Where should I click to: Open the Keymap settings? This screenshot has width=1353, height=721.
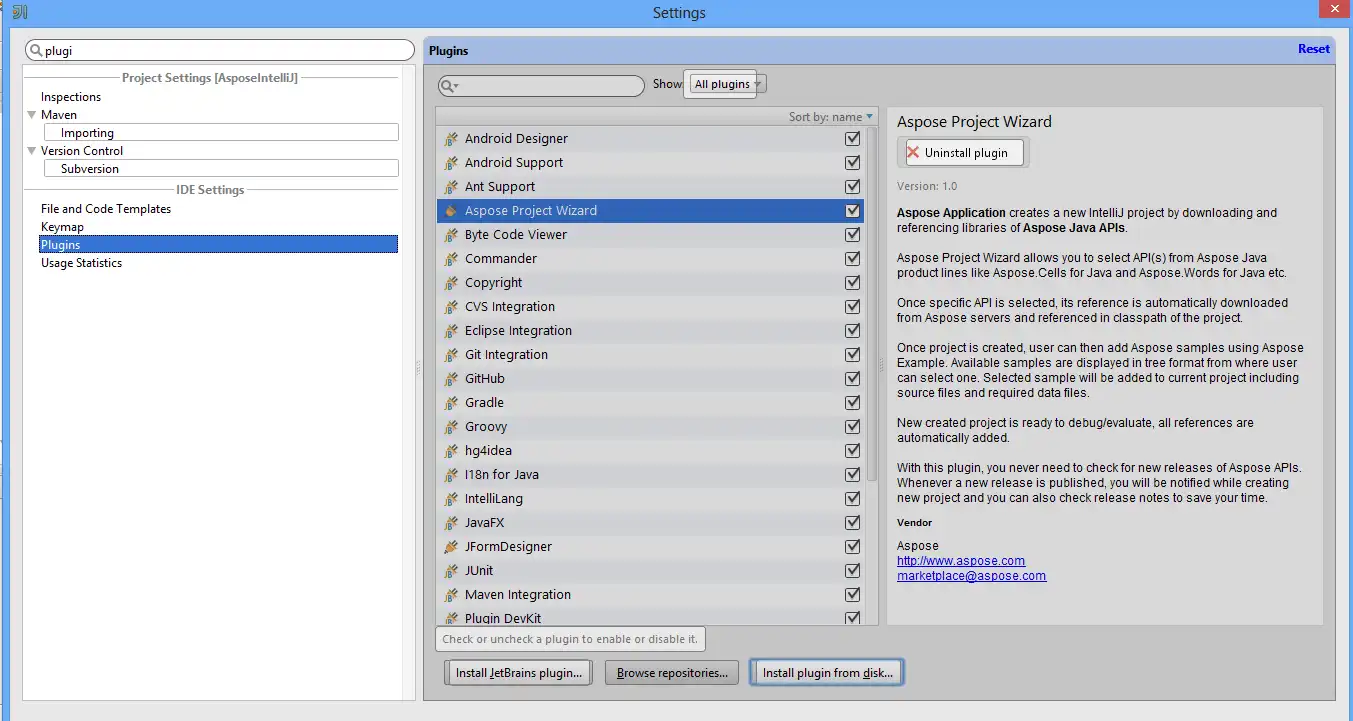coord(62,227)
